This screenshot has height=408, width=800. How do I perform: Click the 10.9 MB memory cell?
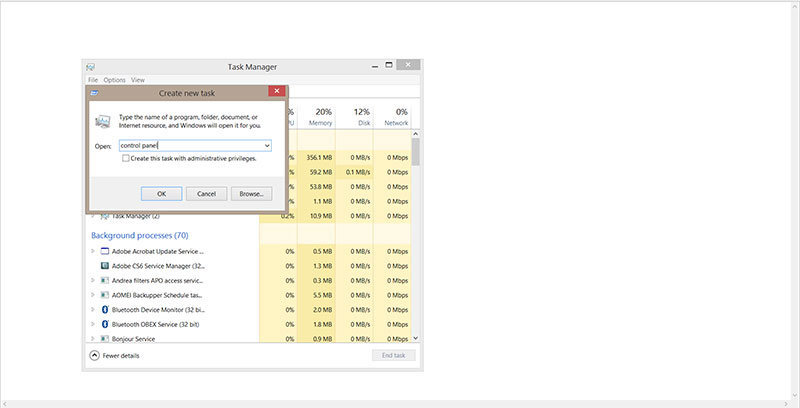point(316,216)
